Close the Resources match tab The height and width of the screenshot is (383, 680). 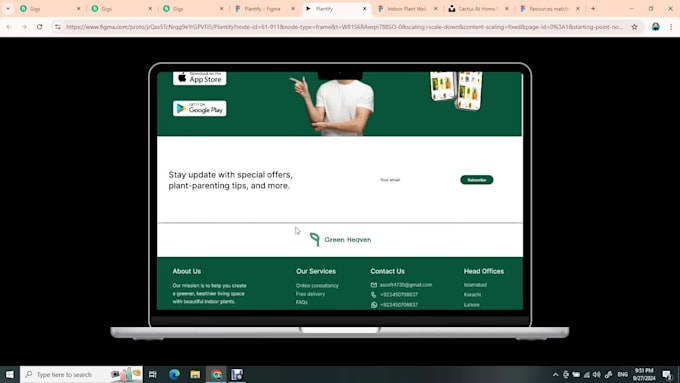578,9
